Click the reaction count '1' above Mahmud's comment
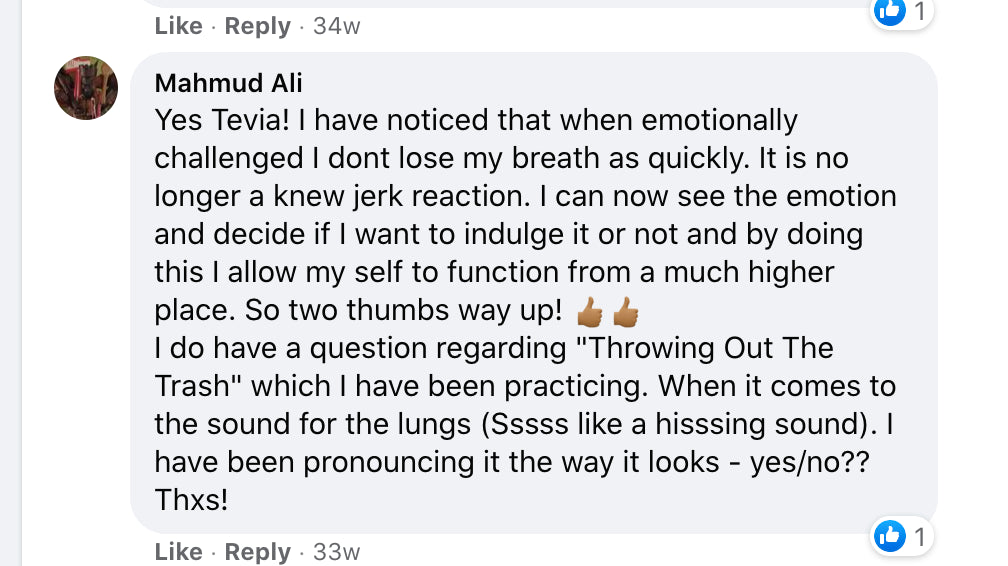 coord(919,10)
